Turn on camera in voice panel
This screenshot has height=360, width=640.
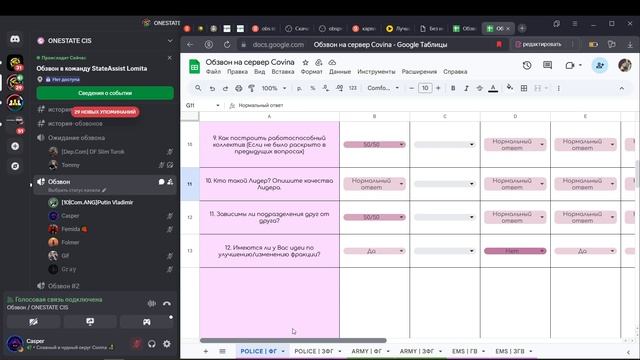pyautogui.click(x=33, y=322)
